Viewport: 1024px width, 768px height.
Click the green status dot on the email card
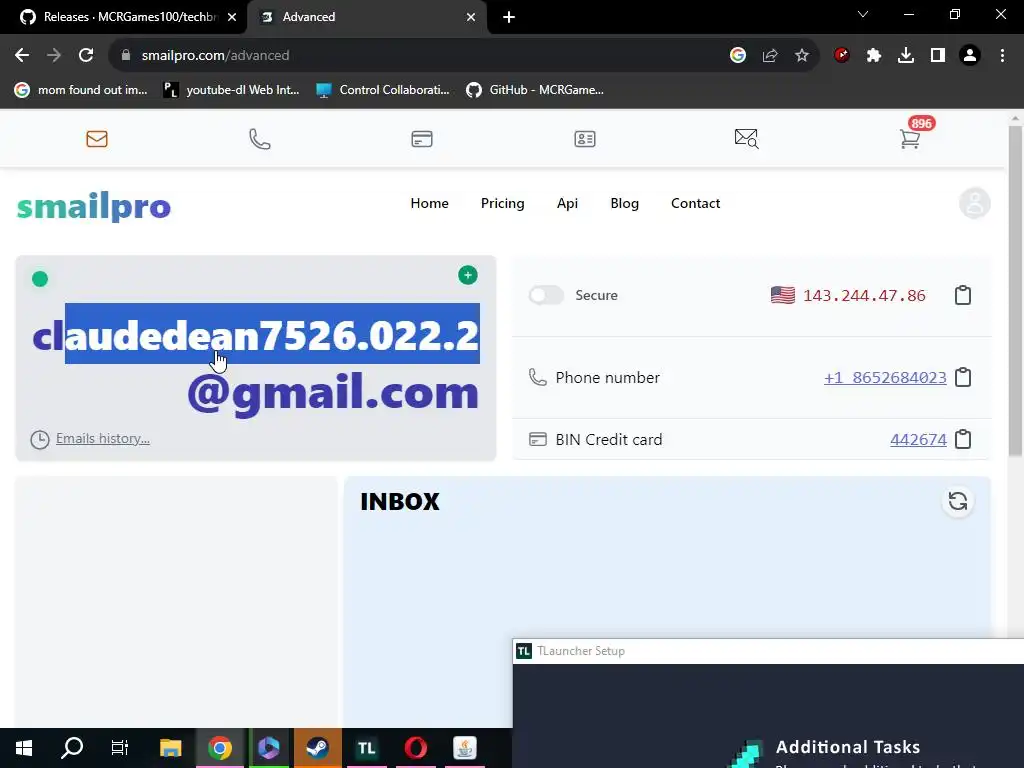point(40,279)
